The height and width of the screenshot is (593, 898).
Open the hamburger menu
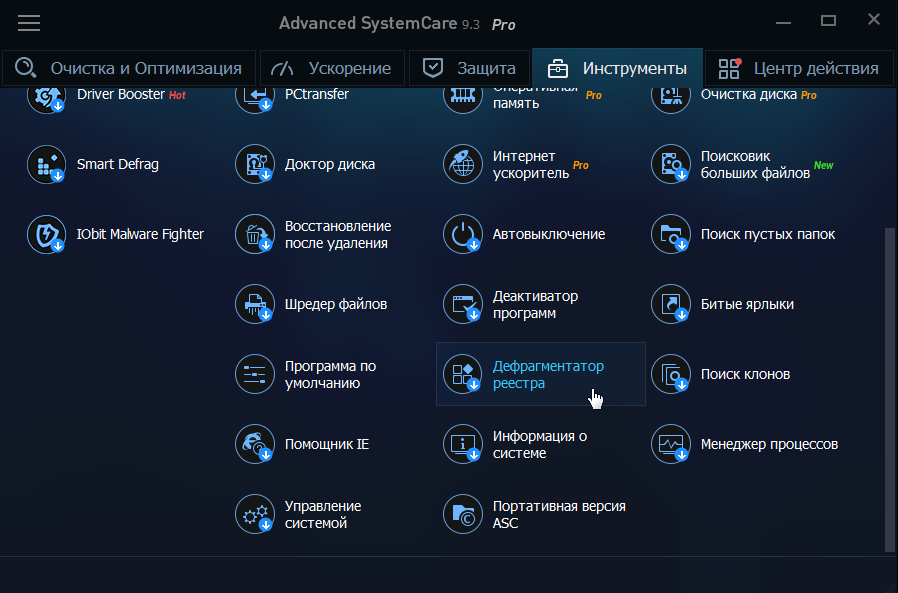[29, 23]
